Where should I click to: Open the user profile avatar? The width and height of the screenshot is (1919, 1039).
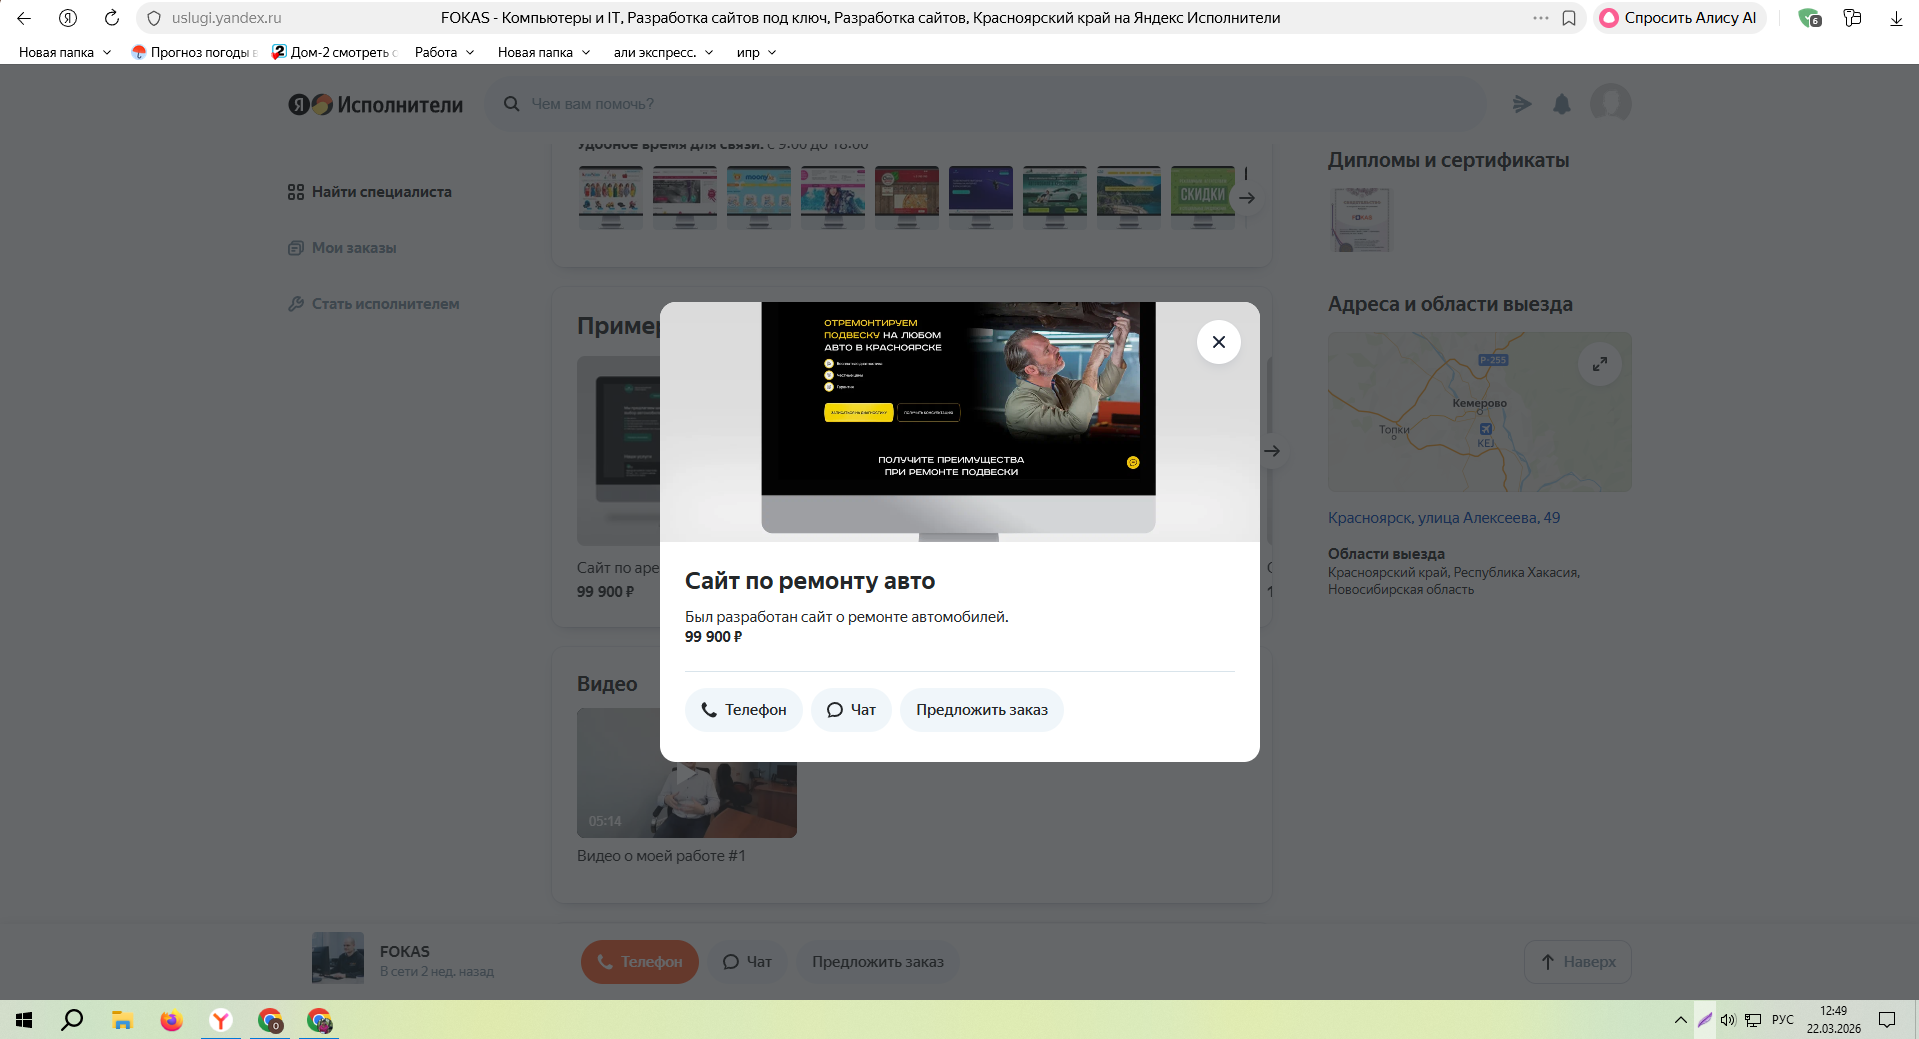click(1610, 103)
